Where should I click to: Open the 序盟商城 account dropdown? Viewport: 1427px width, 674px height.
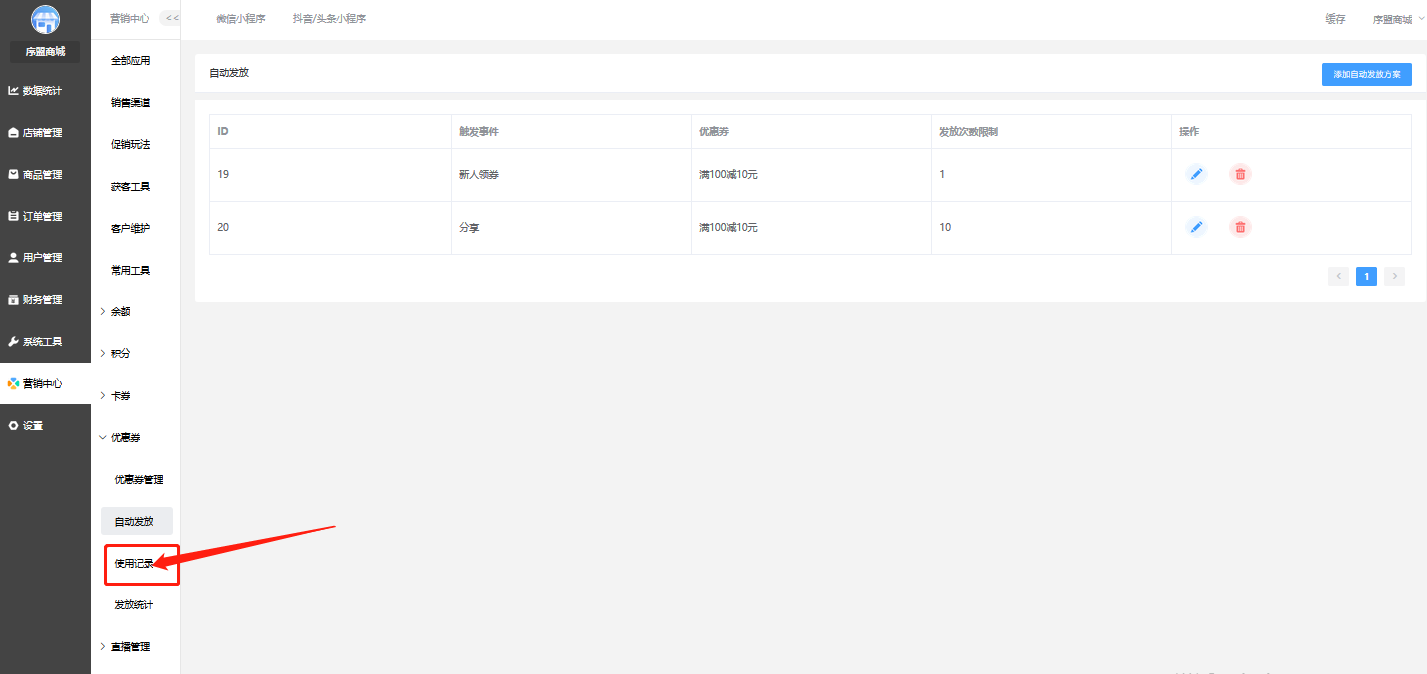[1397, 19]
